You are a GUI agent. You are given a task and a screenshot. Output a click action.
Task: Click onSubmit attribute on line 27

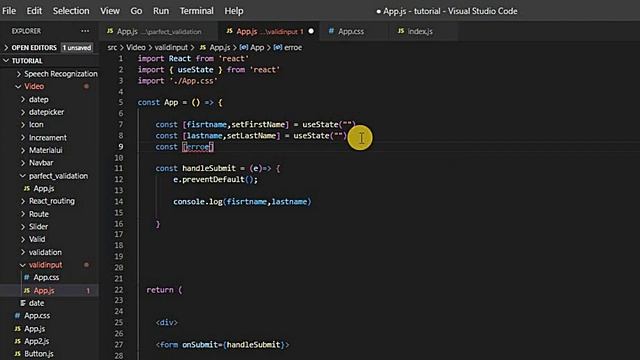coord(200,345)
